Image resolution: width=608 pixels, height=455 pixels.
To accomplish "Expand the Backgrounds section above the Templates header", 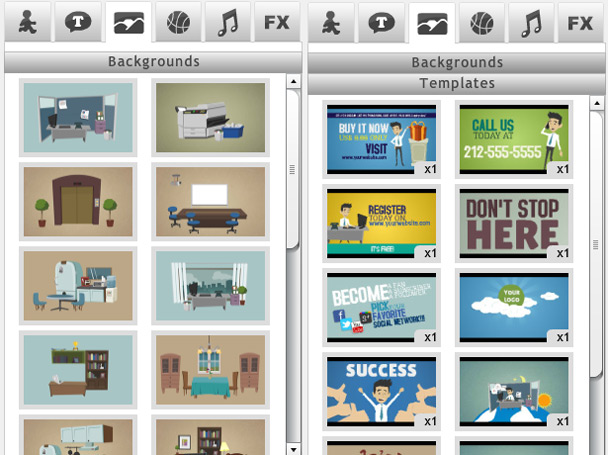I will (x=456, y=63).
